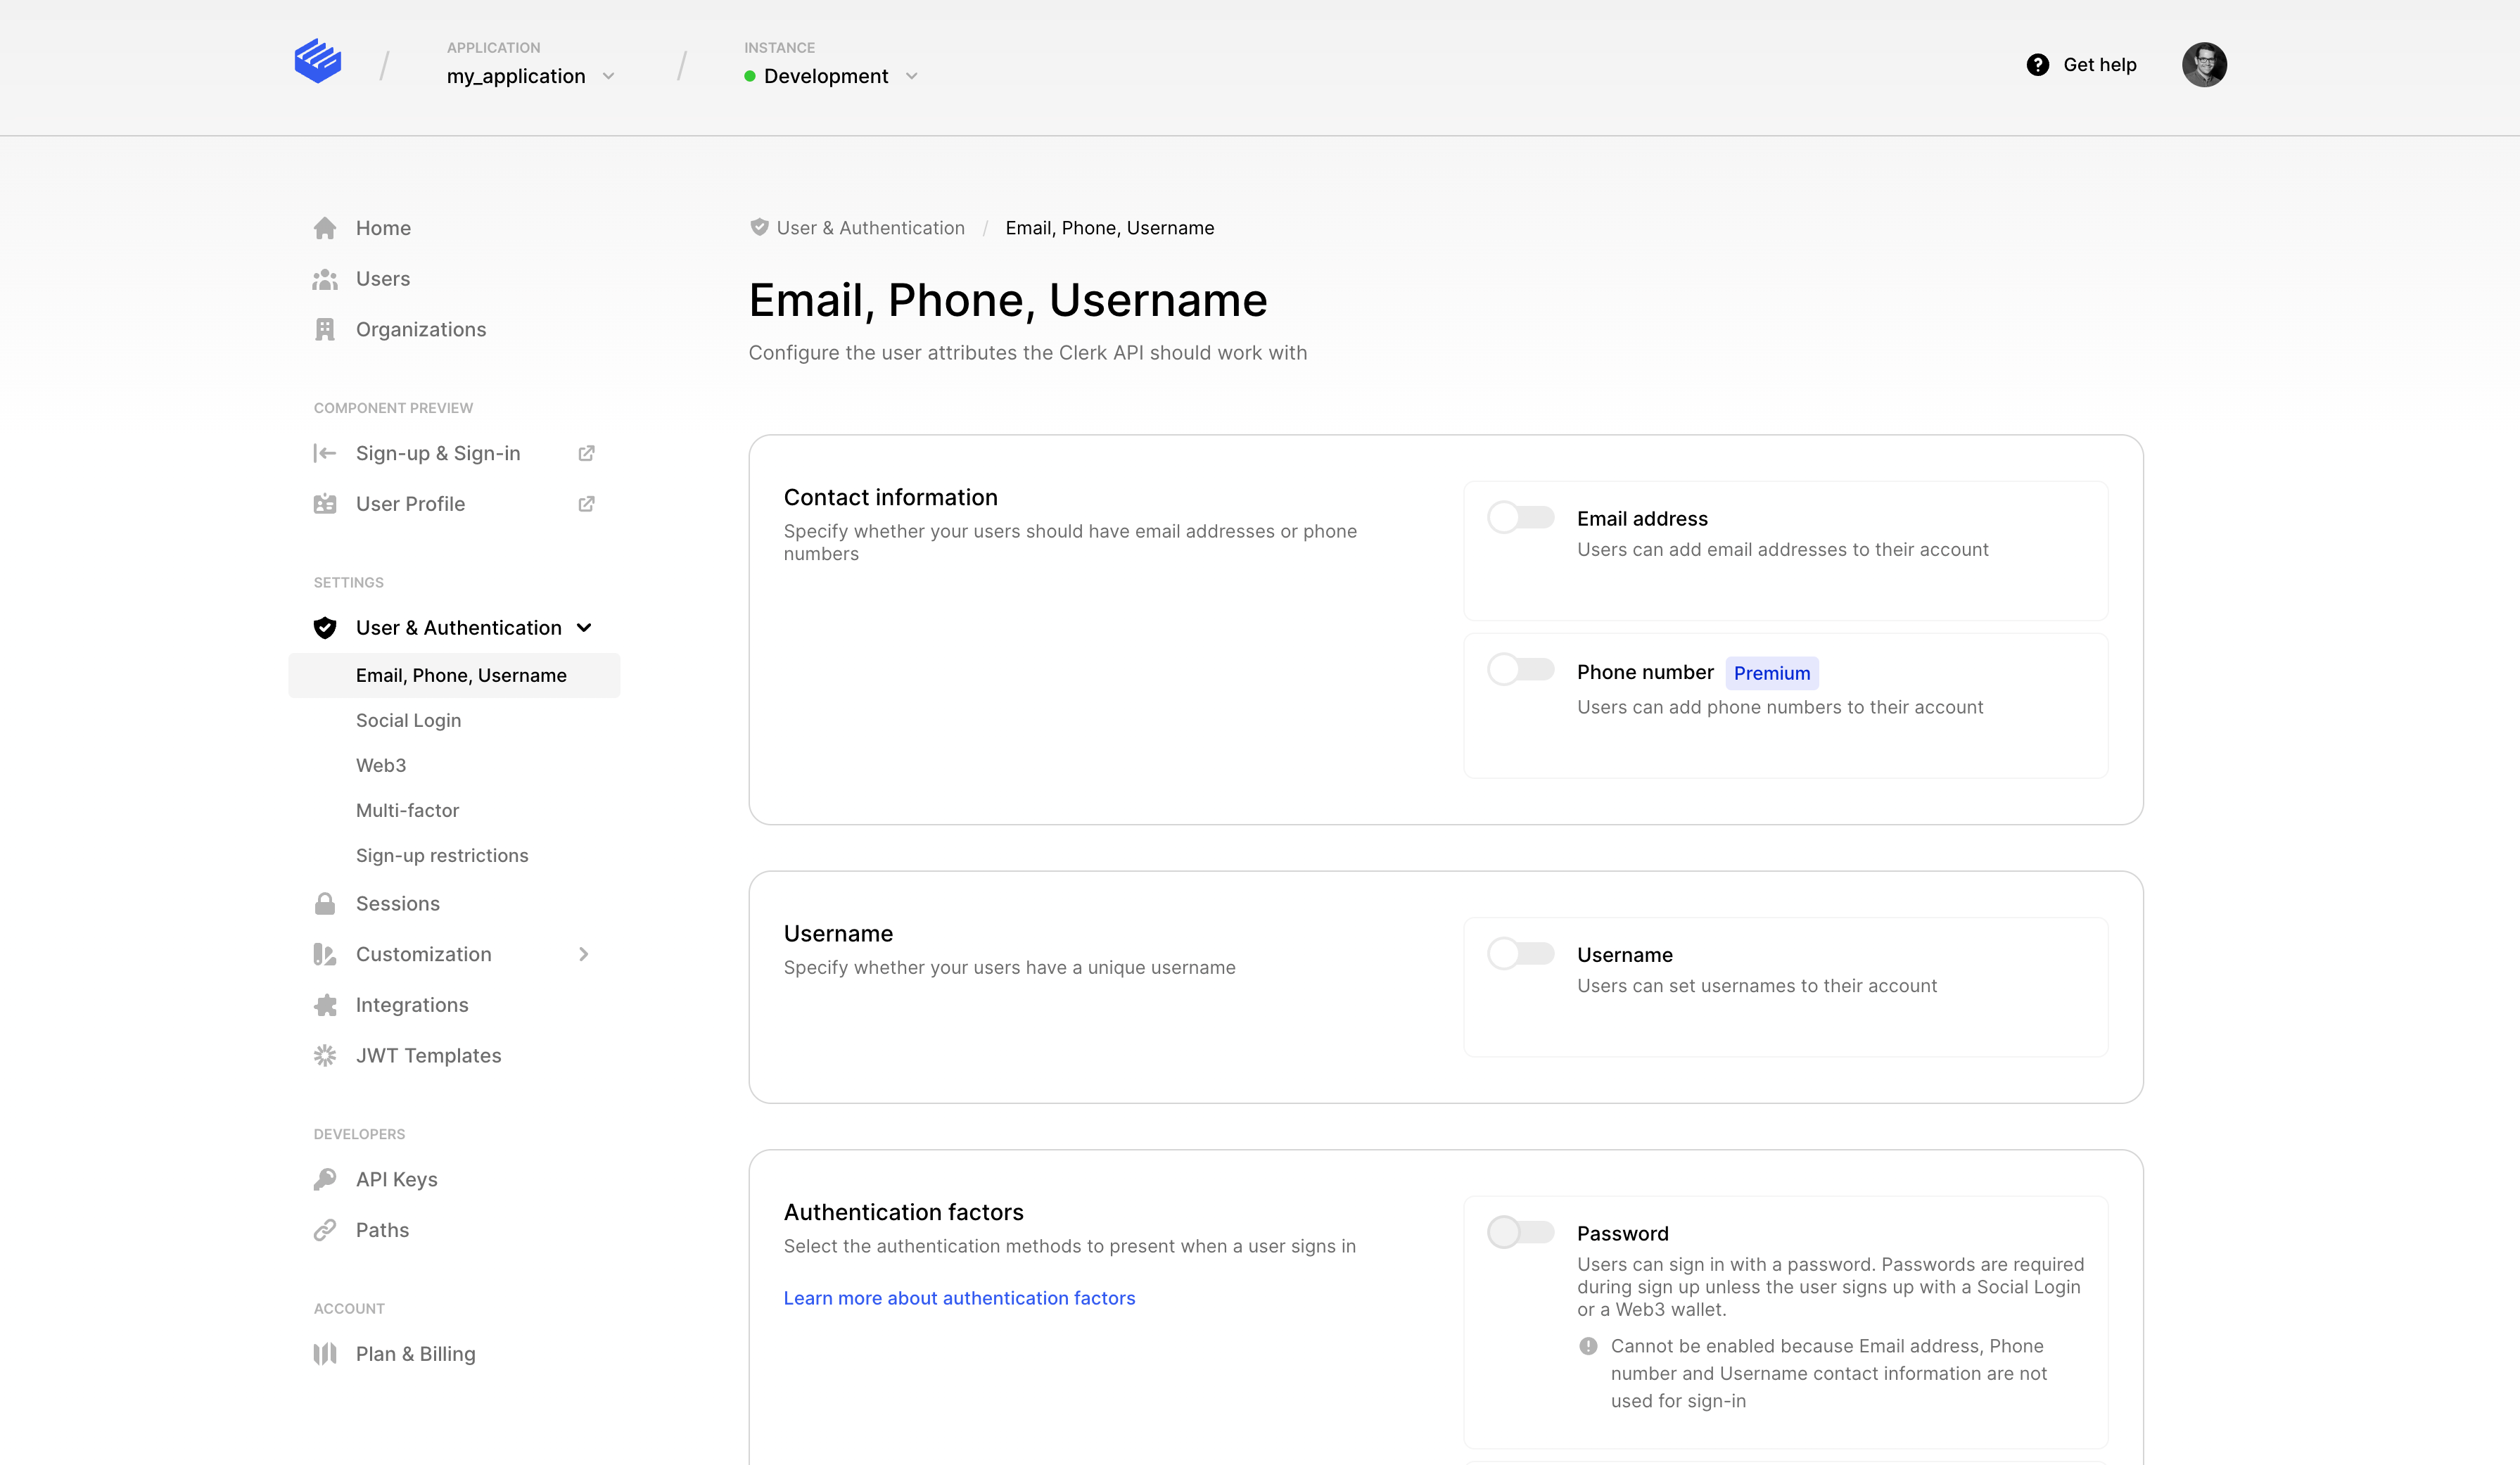The width and height of the screenshot is (2520, 1465).
Task: Click the API Keys key icon
Action: tap(325, 1180)
